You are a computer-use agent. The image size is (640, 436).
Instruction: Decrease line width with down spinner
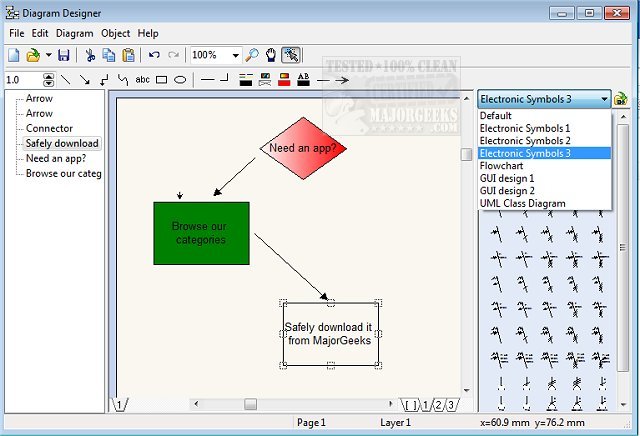pos(49,83)
